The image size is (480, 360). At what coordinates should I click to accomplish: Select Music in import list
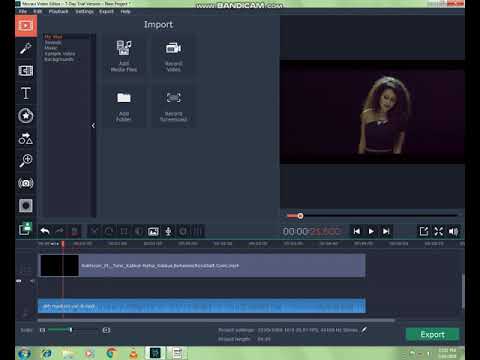coord(51,48)
